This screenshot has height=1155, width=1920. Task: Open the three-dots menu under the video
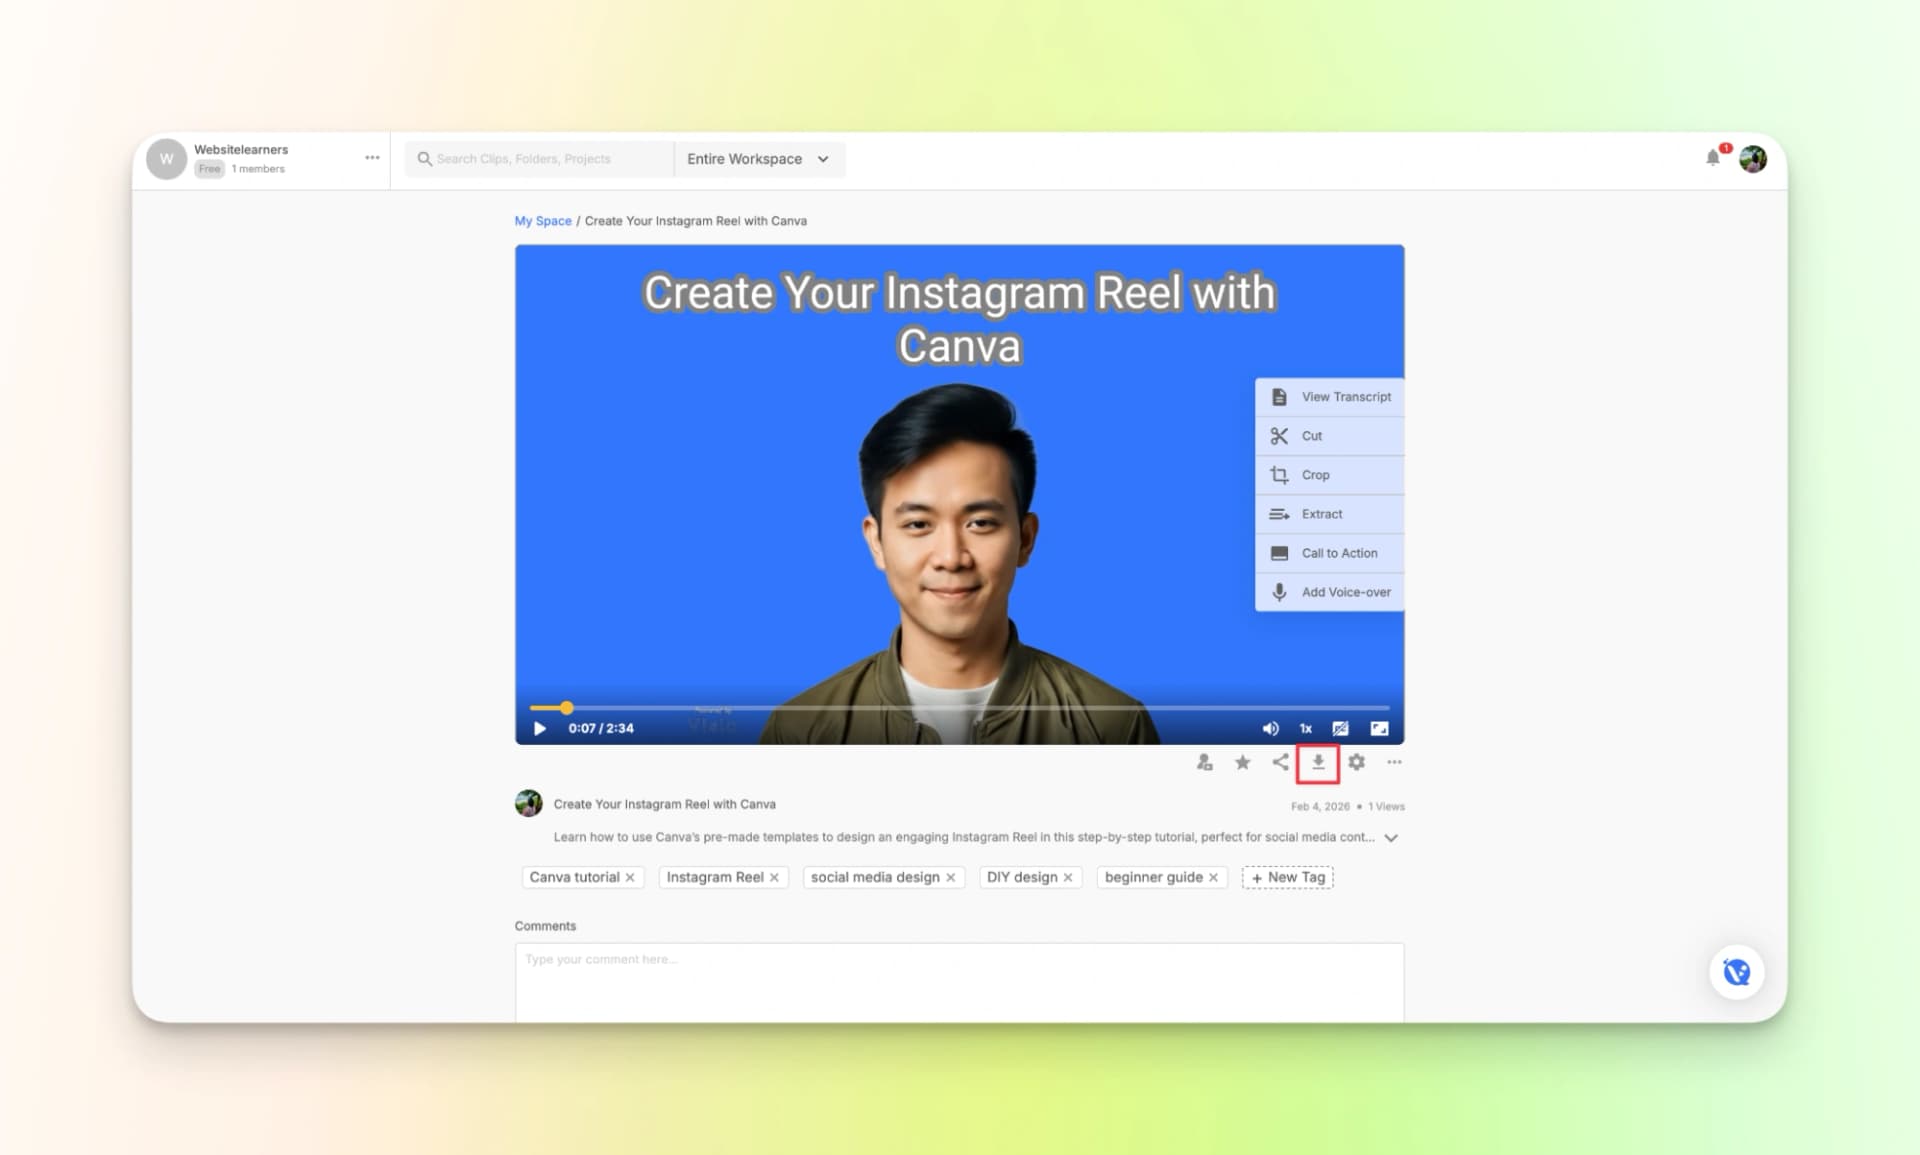click(1394, 763)
